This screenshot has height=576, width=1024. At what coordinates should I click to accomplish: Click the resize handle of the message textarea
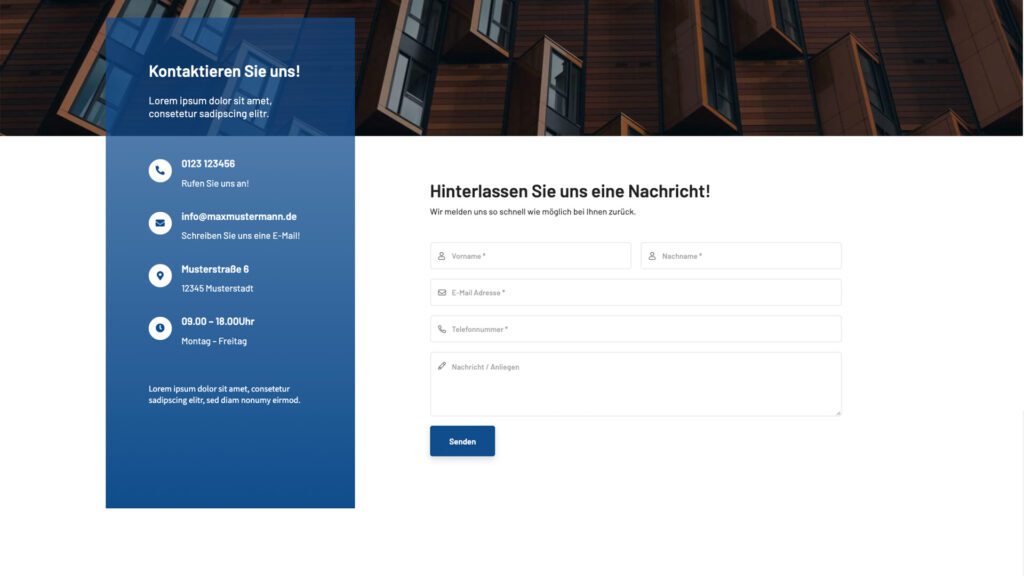pyautogui.click(x=837, y=412)
